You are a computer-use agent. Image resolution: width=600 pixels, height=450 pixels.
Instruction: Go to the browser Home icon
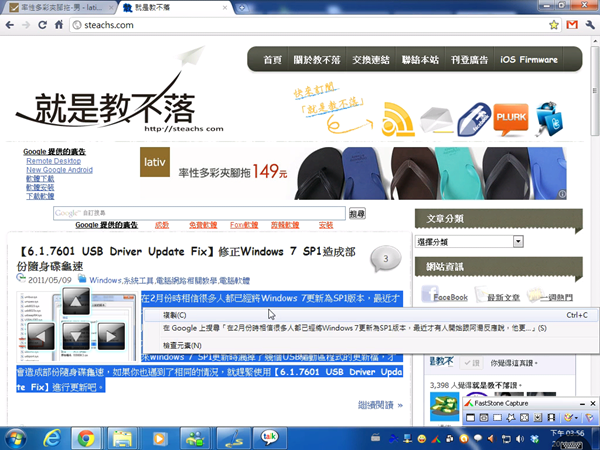(x=59, y=25)
